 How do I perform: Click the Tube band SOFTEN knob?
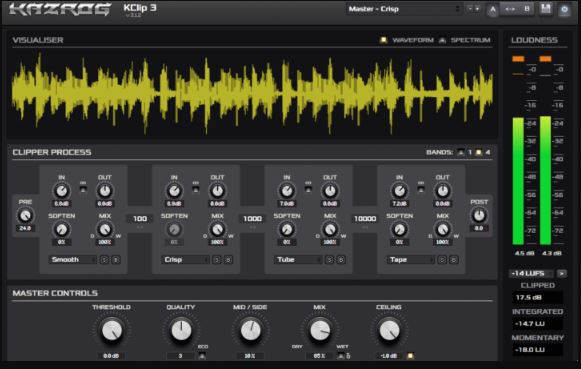(287, 230)
